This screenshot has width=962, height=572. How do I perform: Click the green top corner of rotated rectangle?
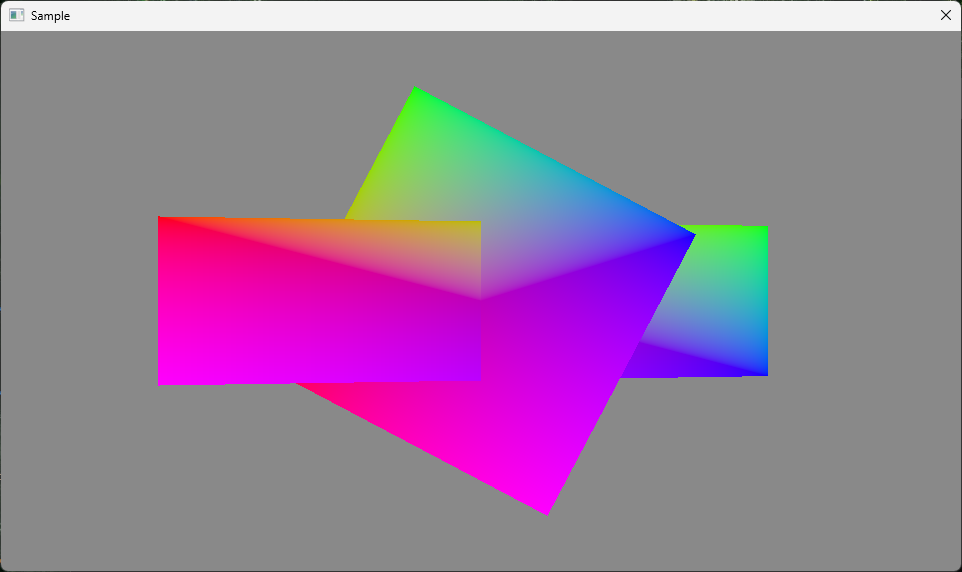(x=415, y=91)
